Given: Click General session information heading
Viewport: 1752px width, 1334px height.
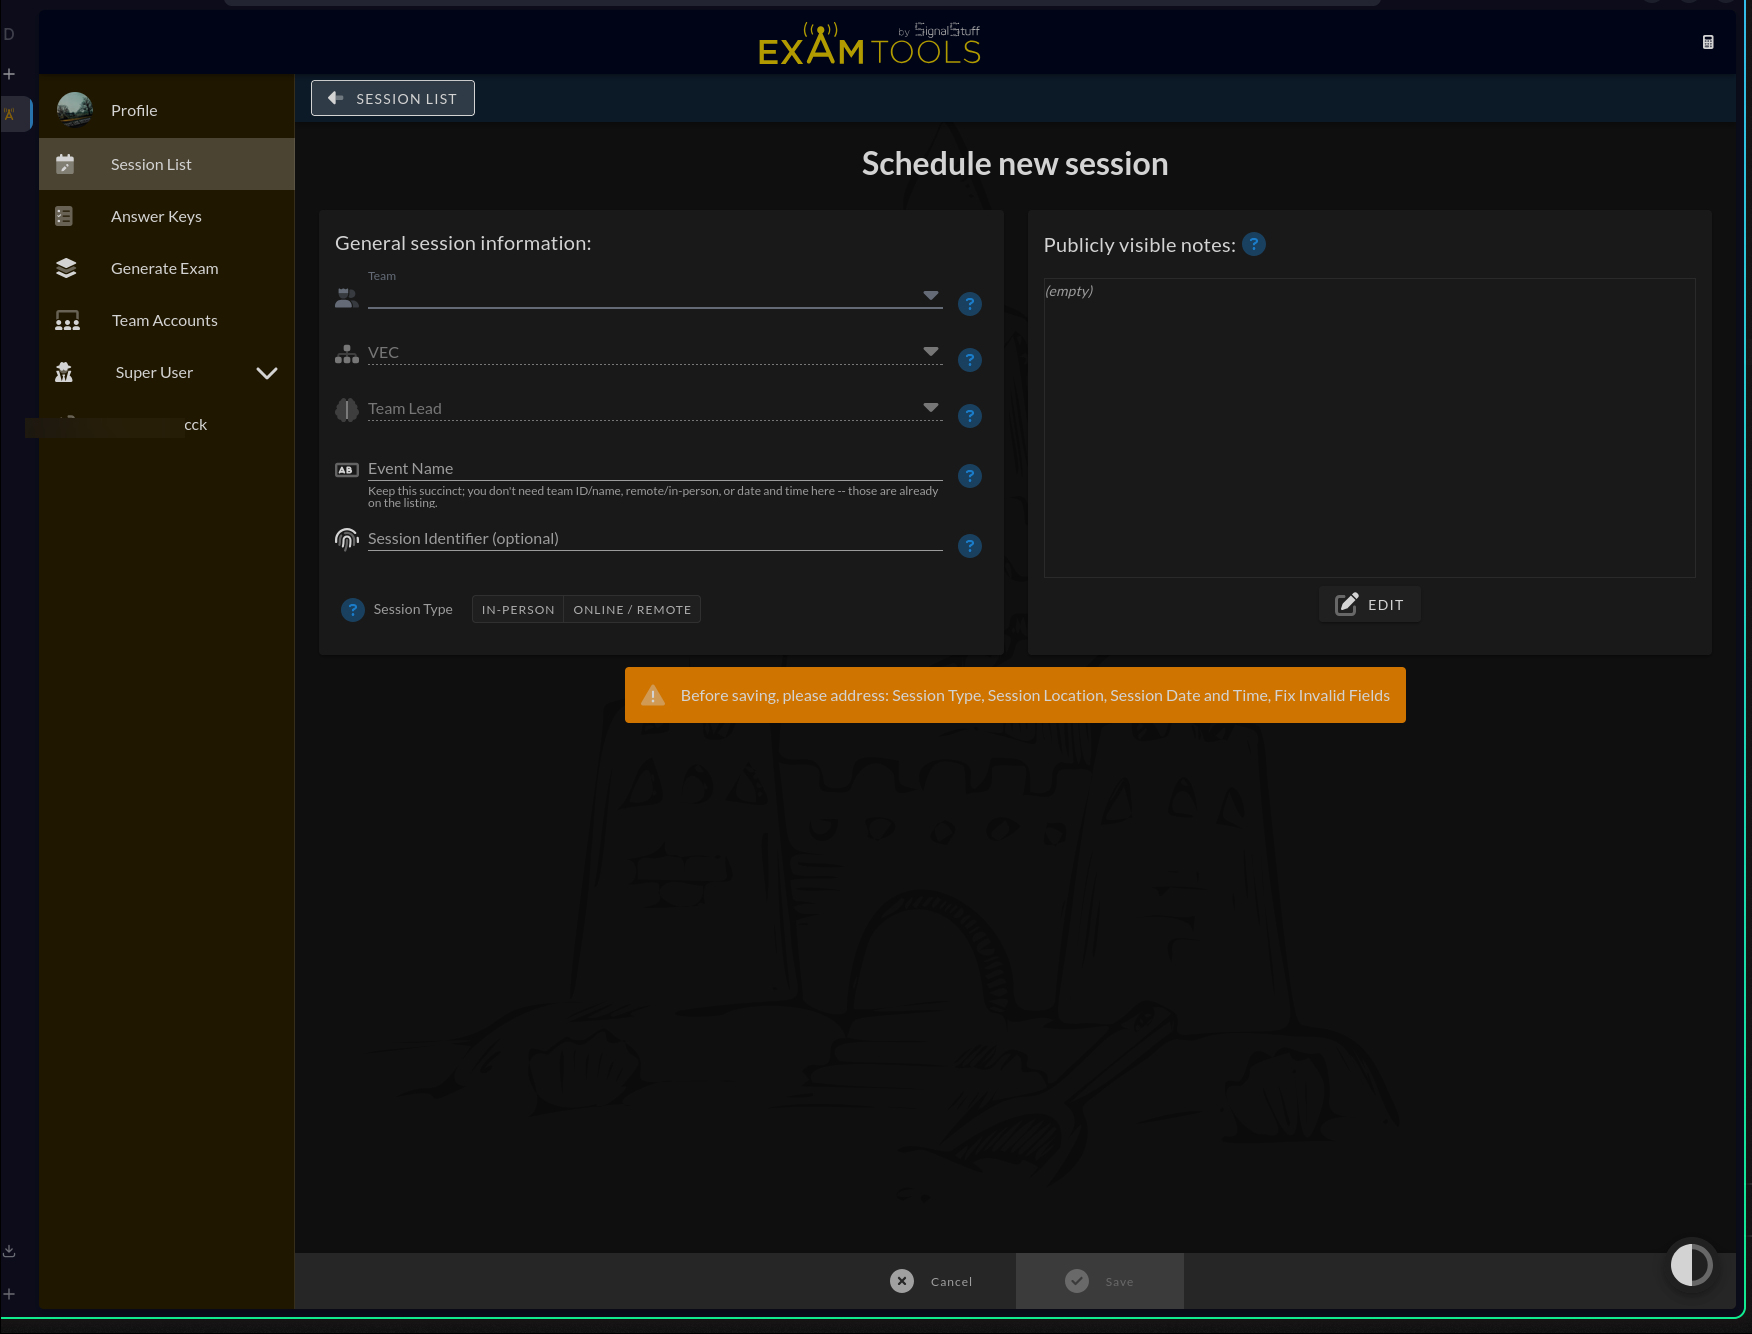Looking at the screenshot, I should (x=463, y=243).
